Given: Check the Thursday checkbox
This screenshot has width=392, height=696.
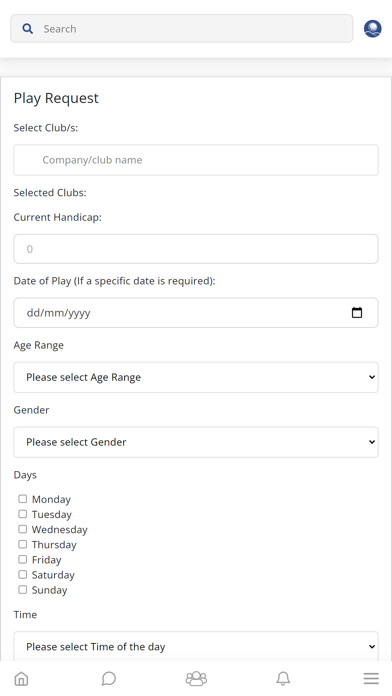Looking at the screenshot, I should click(x=23, y=544).
